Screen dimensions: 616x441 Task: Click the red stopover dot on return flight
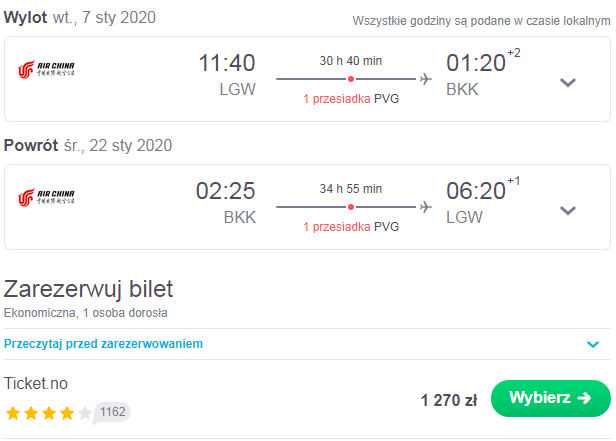[351, 207]
